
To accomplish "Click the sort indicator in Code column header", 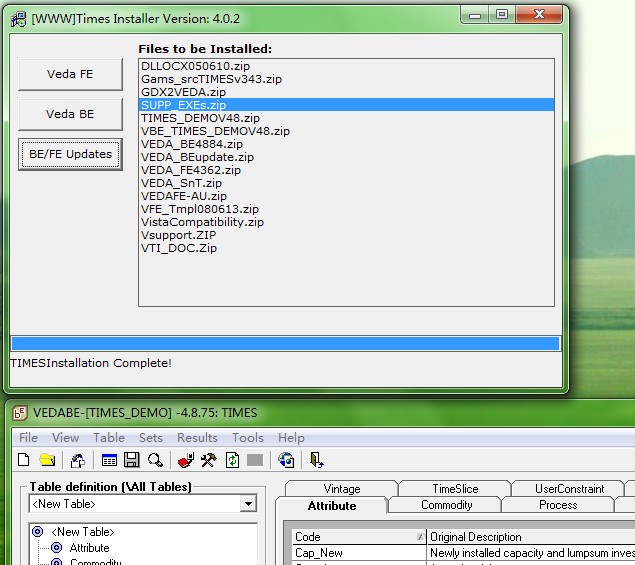I will pyautogui.click(x=420, y=537).
